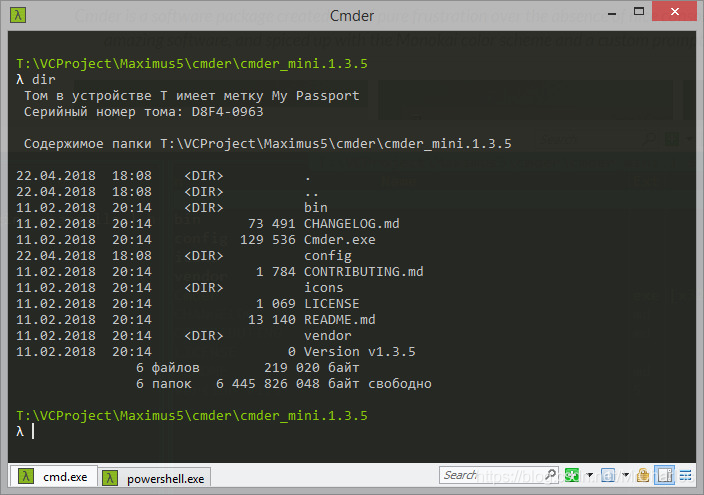Open the blue lines settings menu
The height and width of the screenshot is (495, 704).
tap(686, 475)
